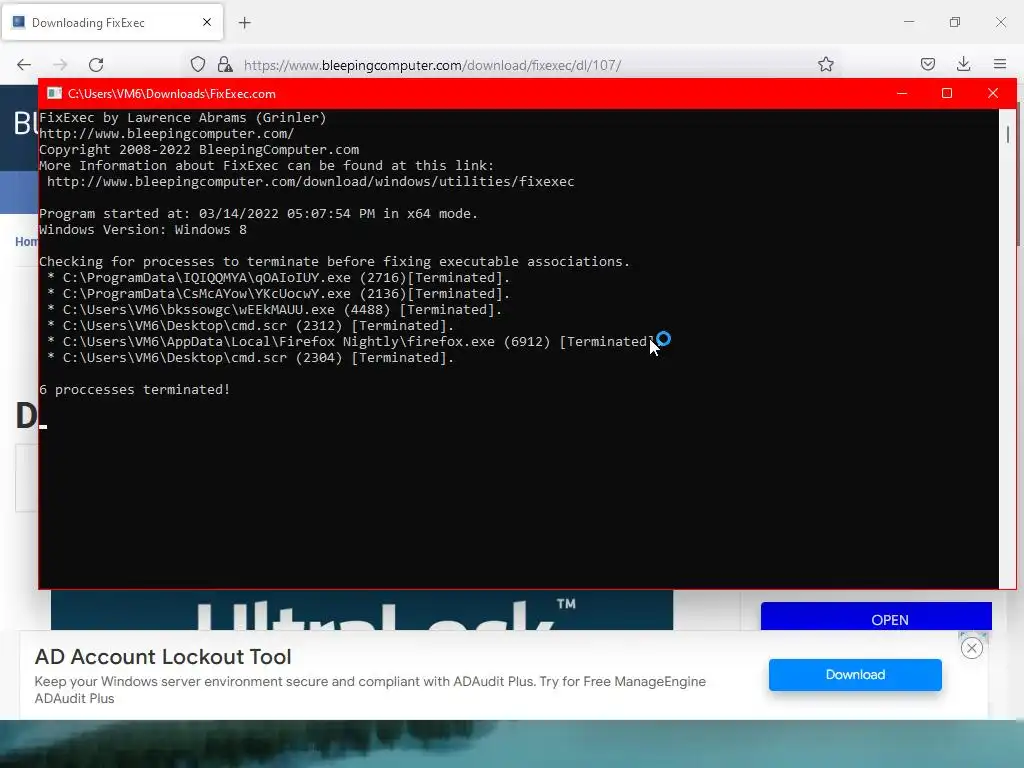Viewport: 1024px width, 768px height.
Task: Click the 'Windows Version: Windows 8' line
Action: pyautogui.click(x=143, y=230)
